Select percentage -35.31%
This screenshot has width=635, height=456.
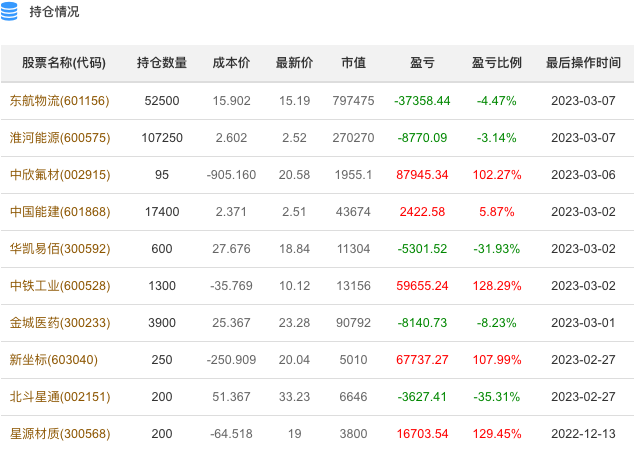click(496, 396)
